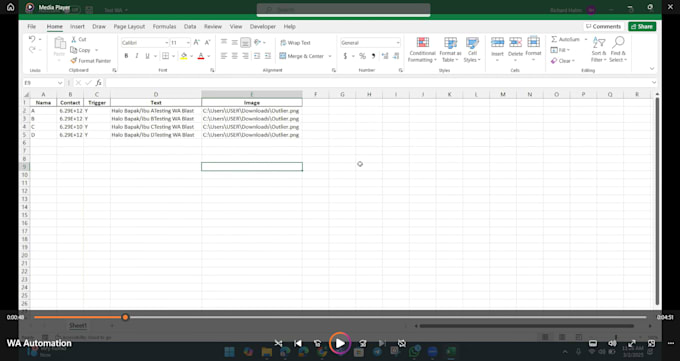
Task: Click the Comments button
Action: coord(603,26)
